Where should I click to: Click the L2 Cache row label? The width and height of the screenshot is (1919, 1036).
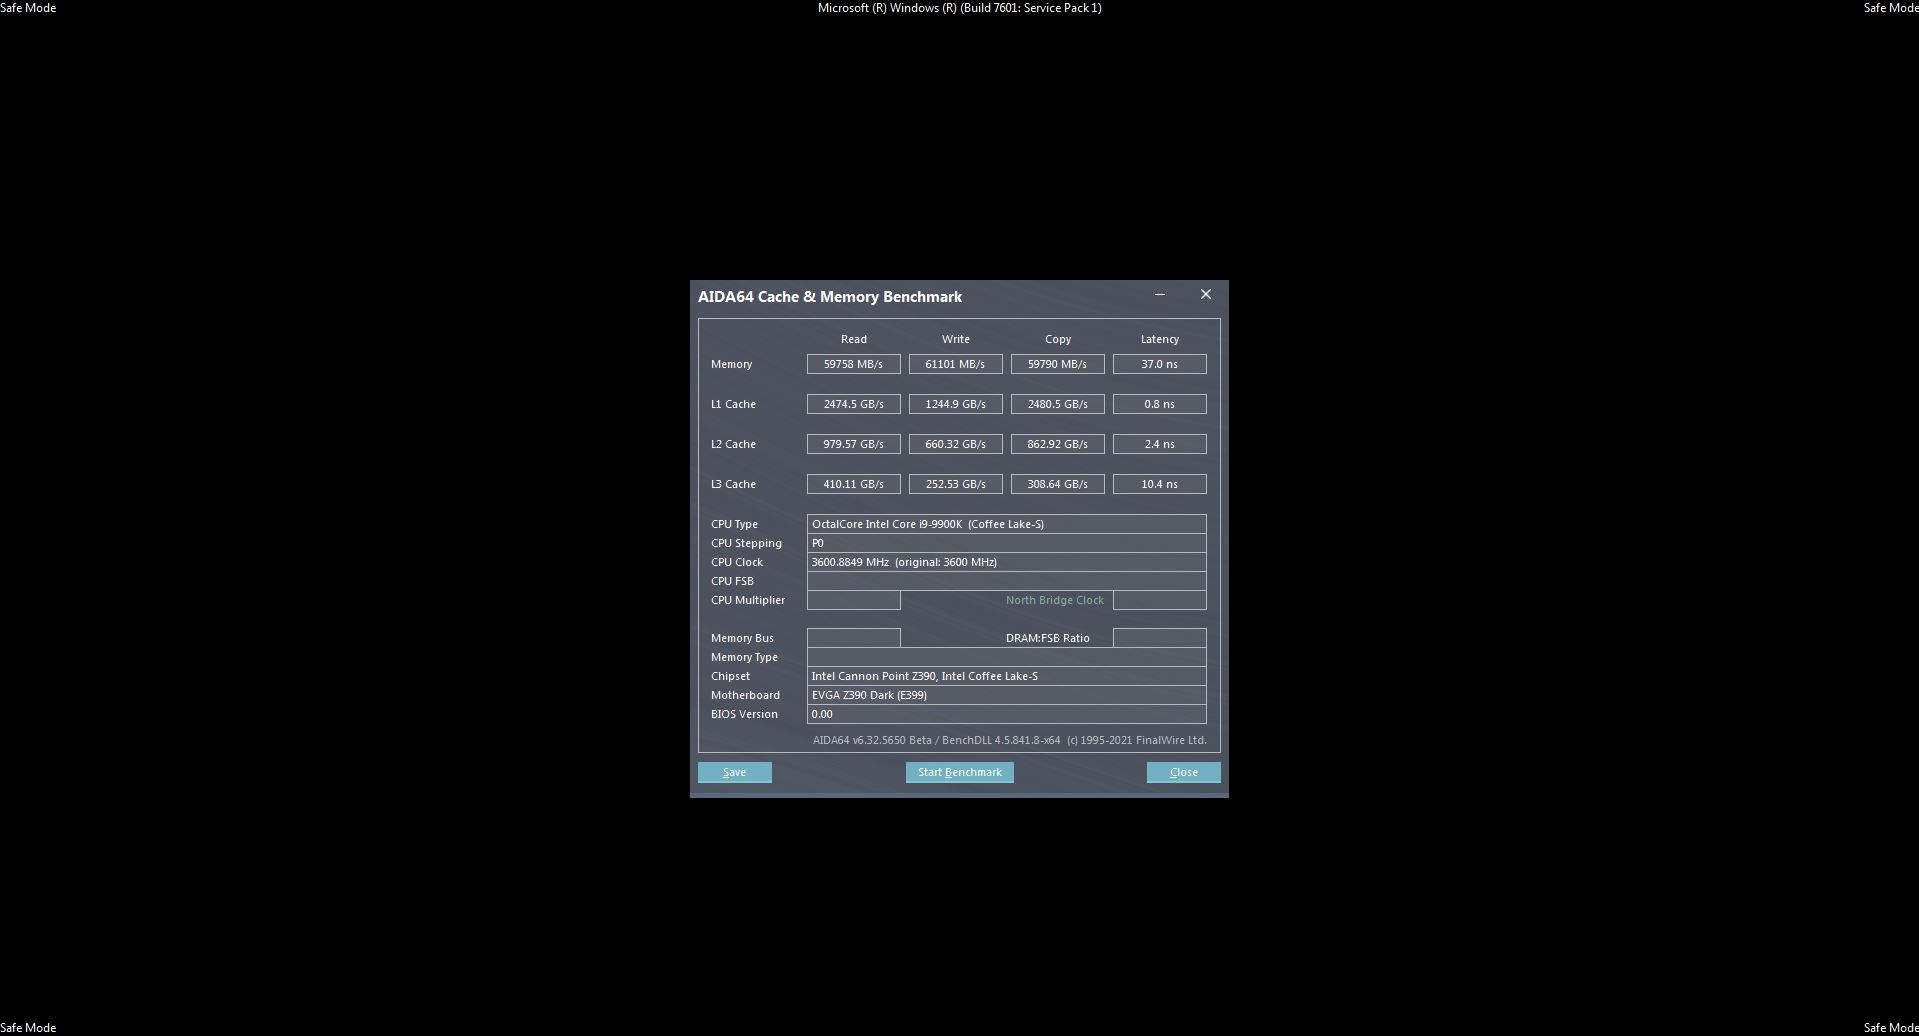tap(733, 444)
